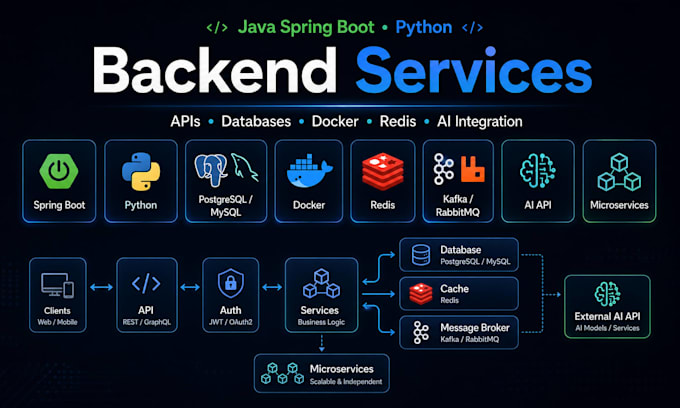Click the 'Redis' caption under 'Cache'
The image size is (680, 408).
pos(449,300)
